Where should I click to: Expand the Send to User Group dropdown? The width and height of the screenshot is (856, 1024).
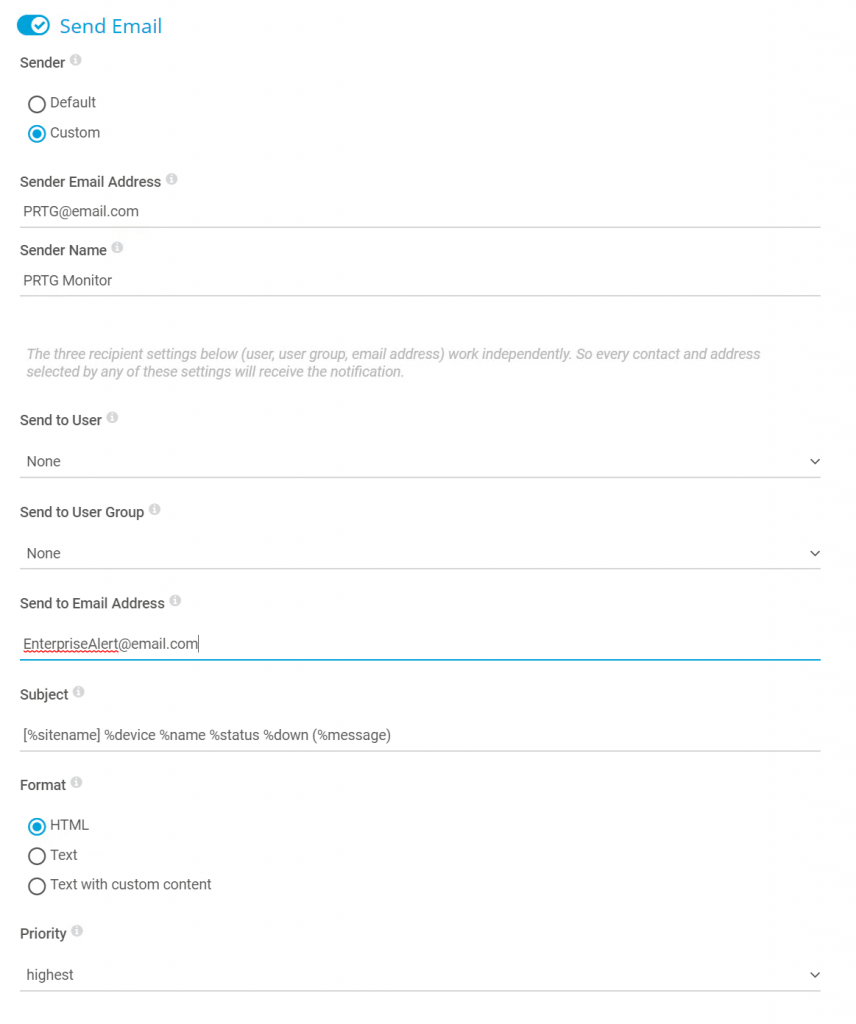[420, 554]
